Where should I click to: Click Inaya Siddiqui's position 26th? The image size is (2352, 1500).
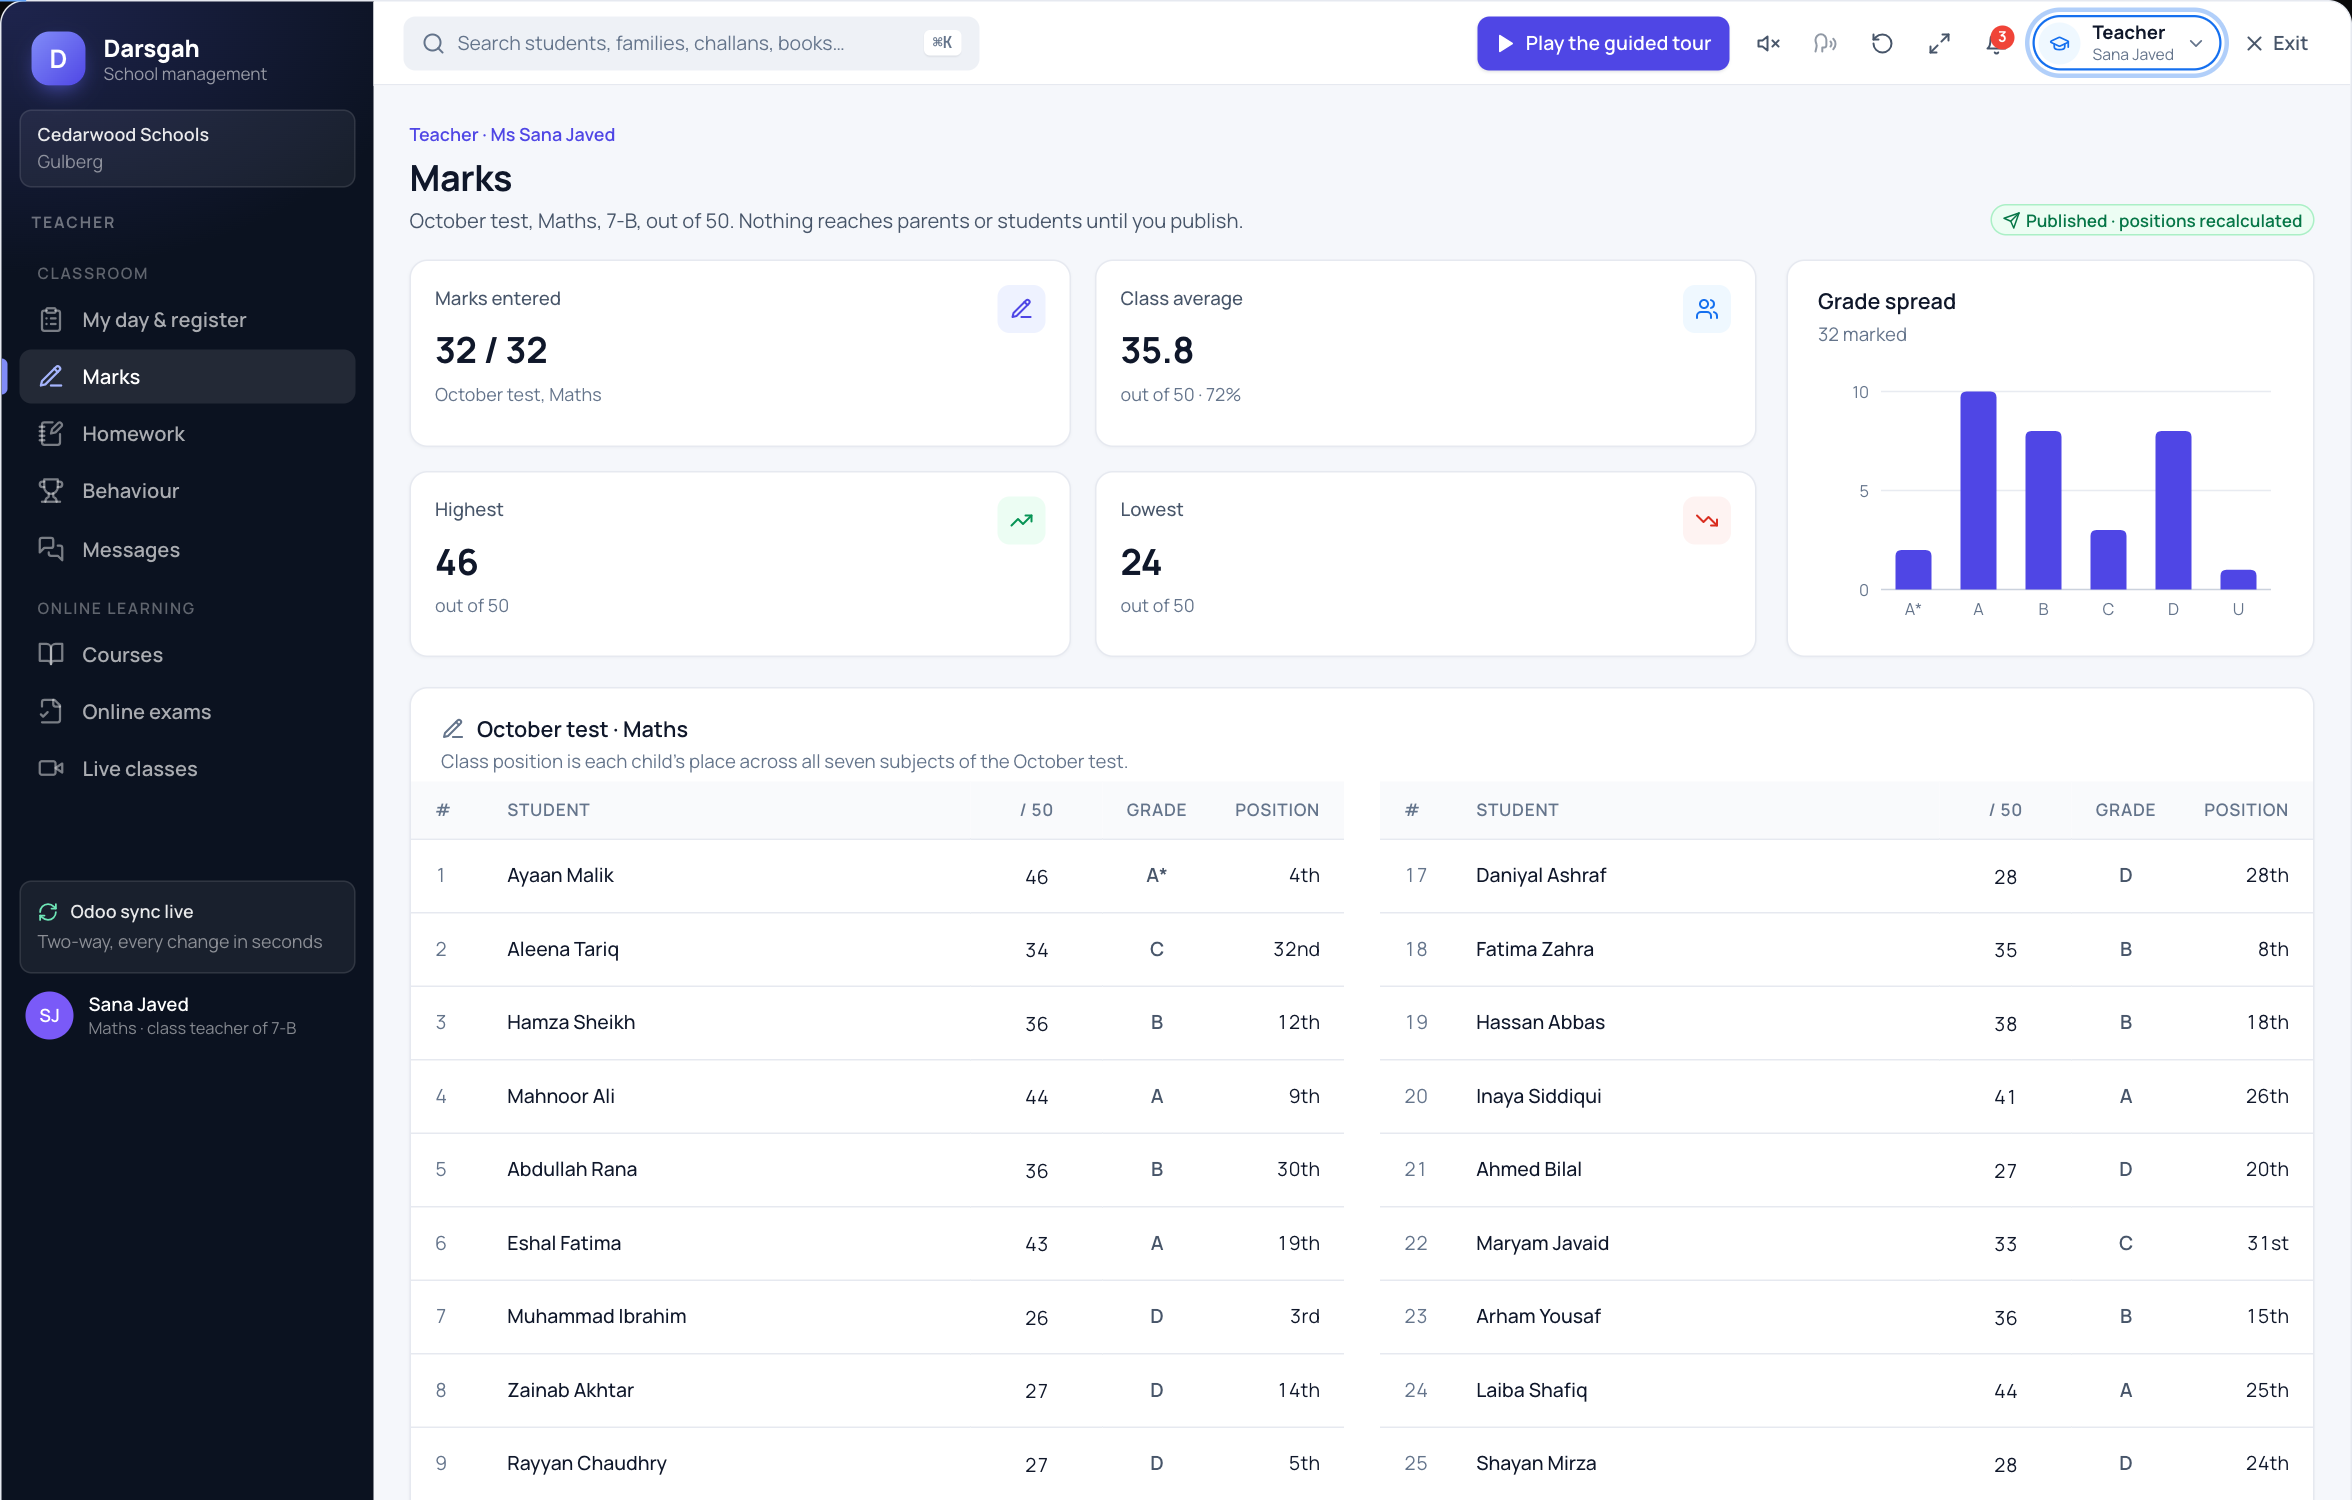(x=2267, y=1097)
